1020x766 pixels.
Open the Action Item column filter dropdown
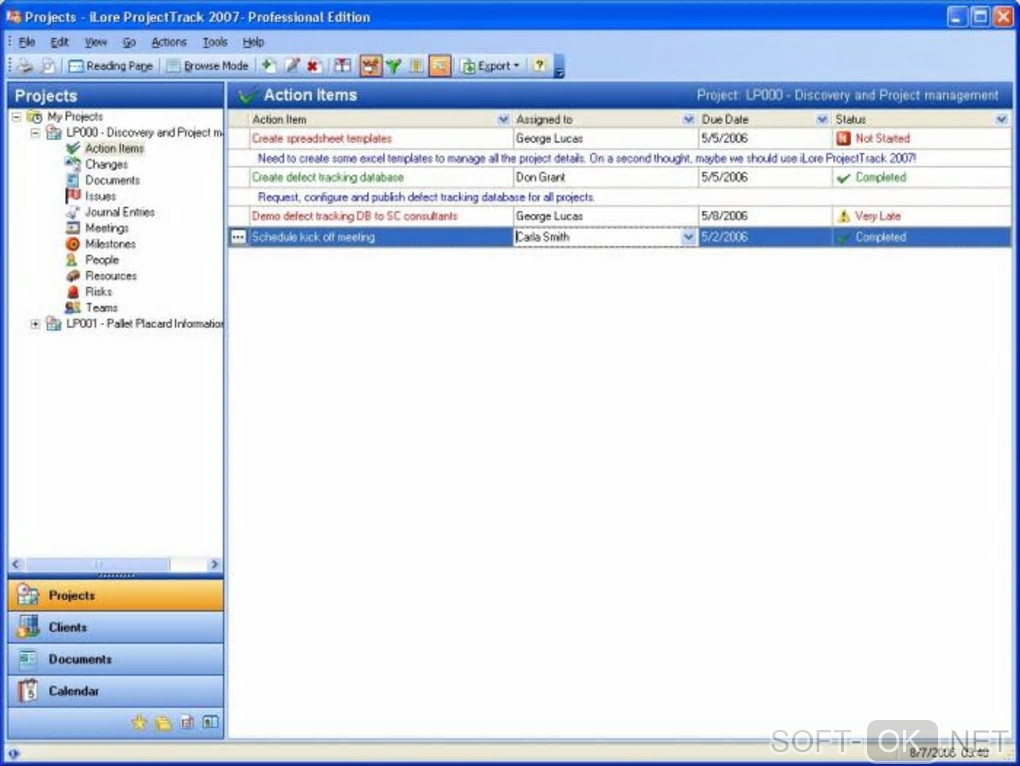502,120
